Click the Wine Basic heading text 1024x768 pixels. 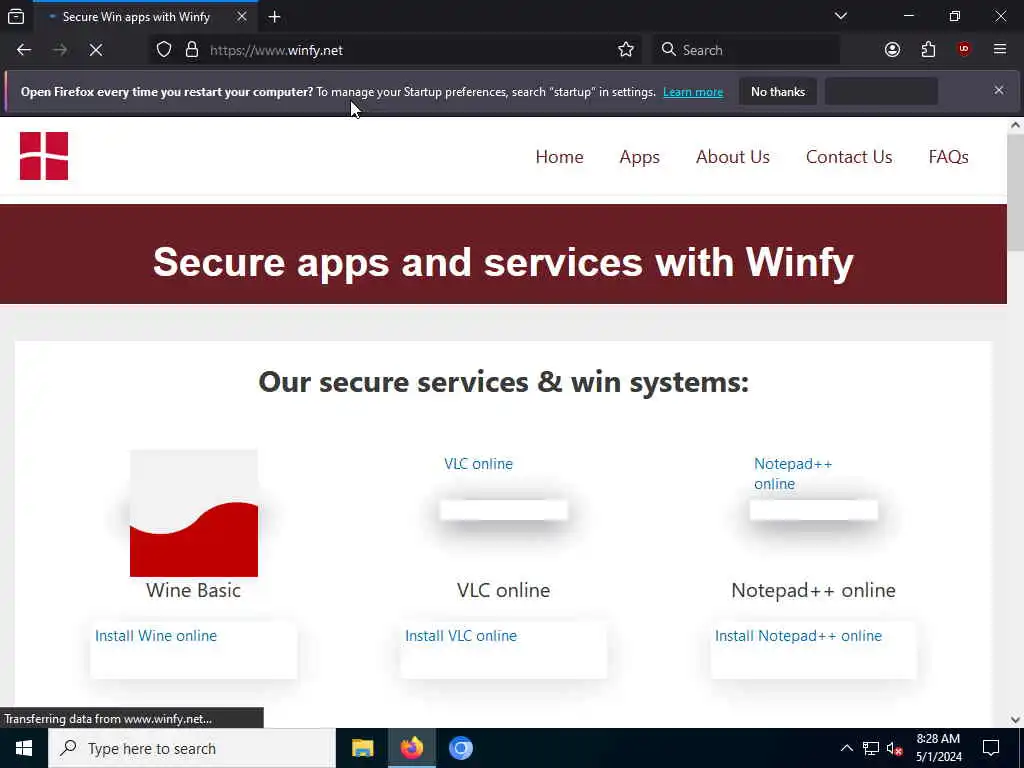click(193, 590)
